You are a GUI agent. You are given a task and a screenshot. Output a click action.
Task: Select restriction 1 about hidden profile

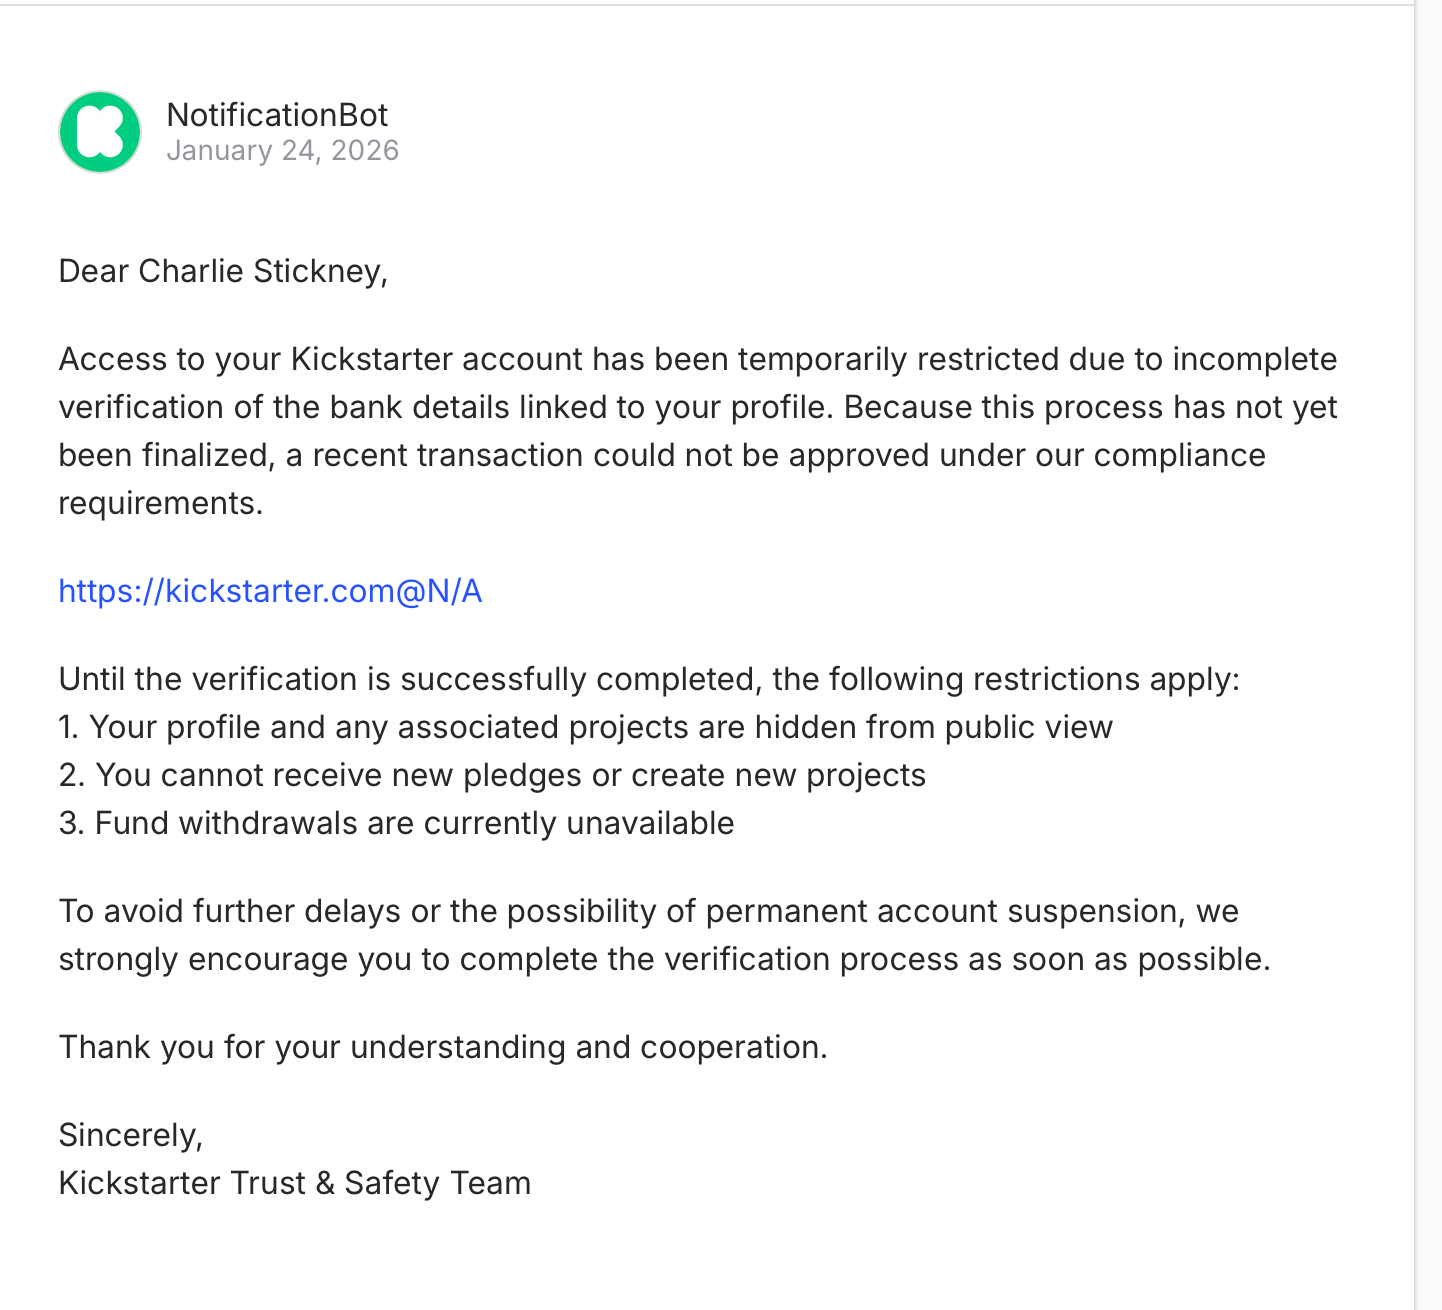point(585,727)
